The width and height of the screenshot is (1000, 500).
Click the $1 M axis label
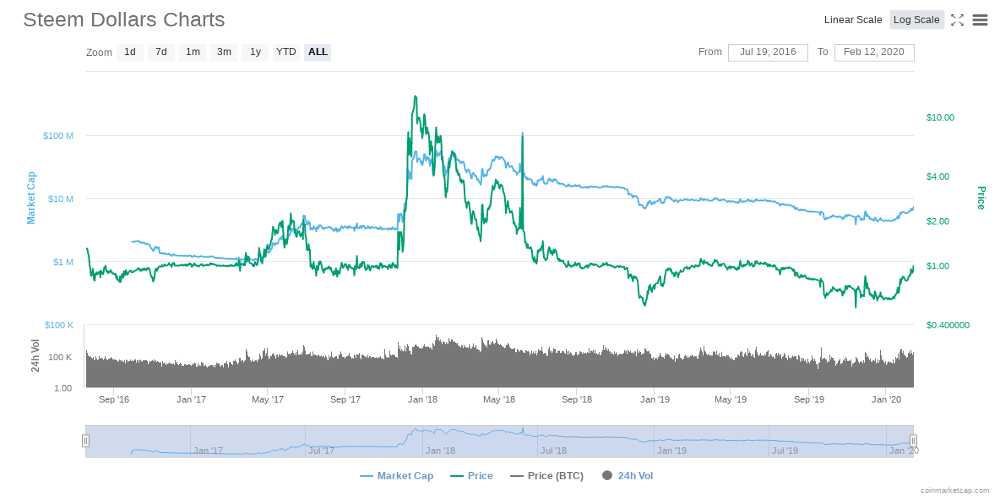click(x=62, y=262)
